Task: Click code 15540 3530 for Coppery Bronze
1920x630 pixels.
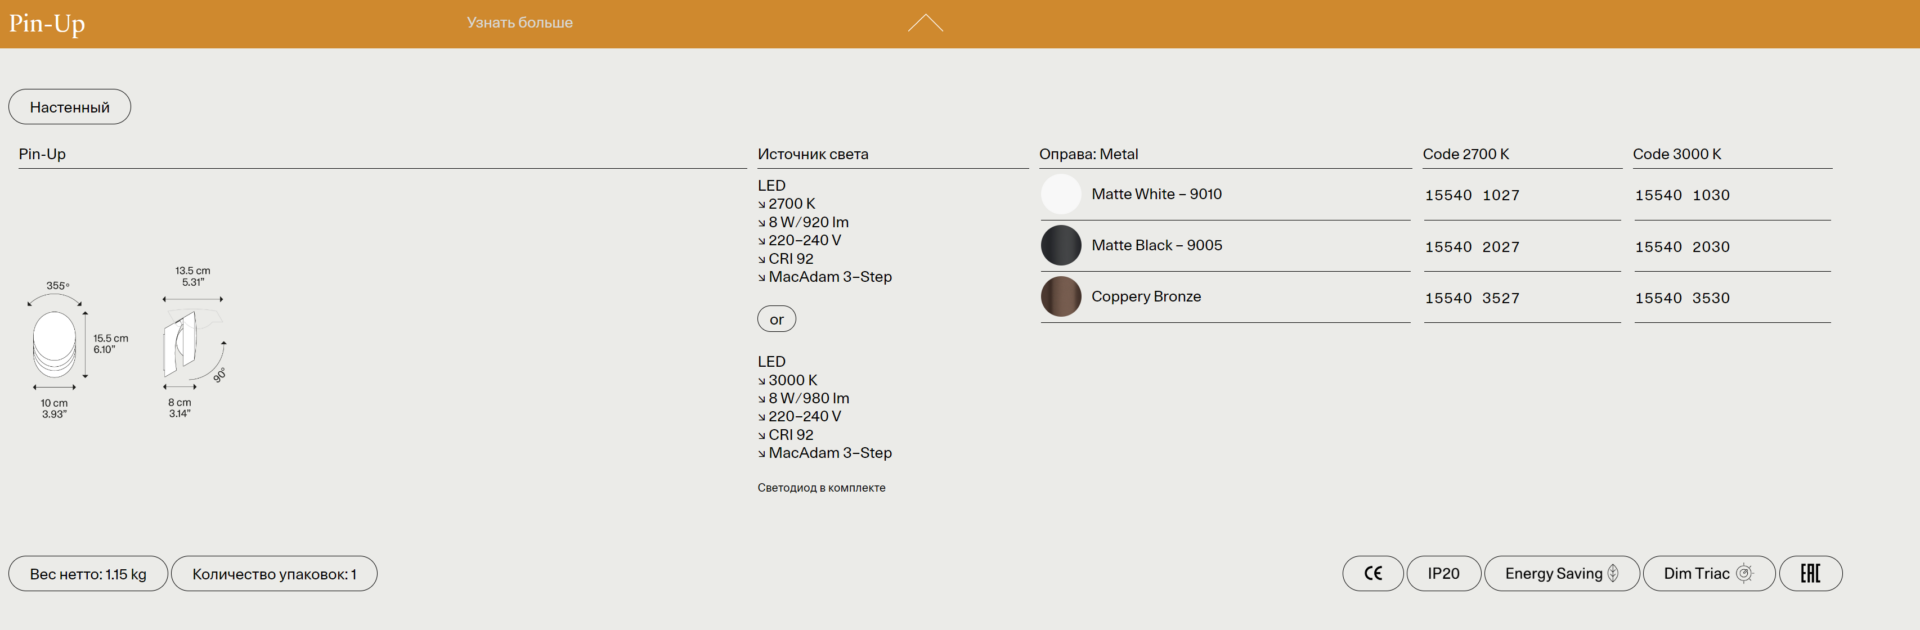Action: (x=1682, y=299)
